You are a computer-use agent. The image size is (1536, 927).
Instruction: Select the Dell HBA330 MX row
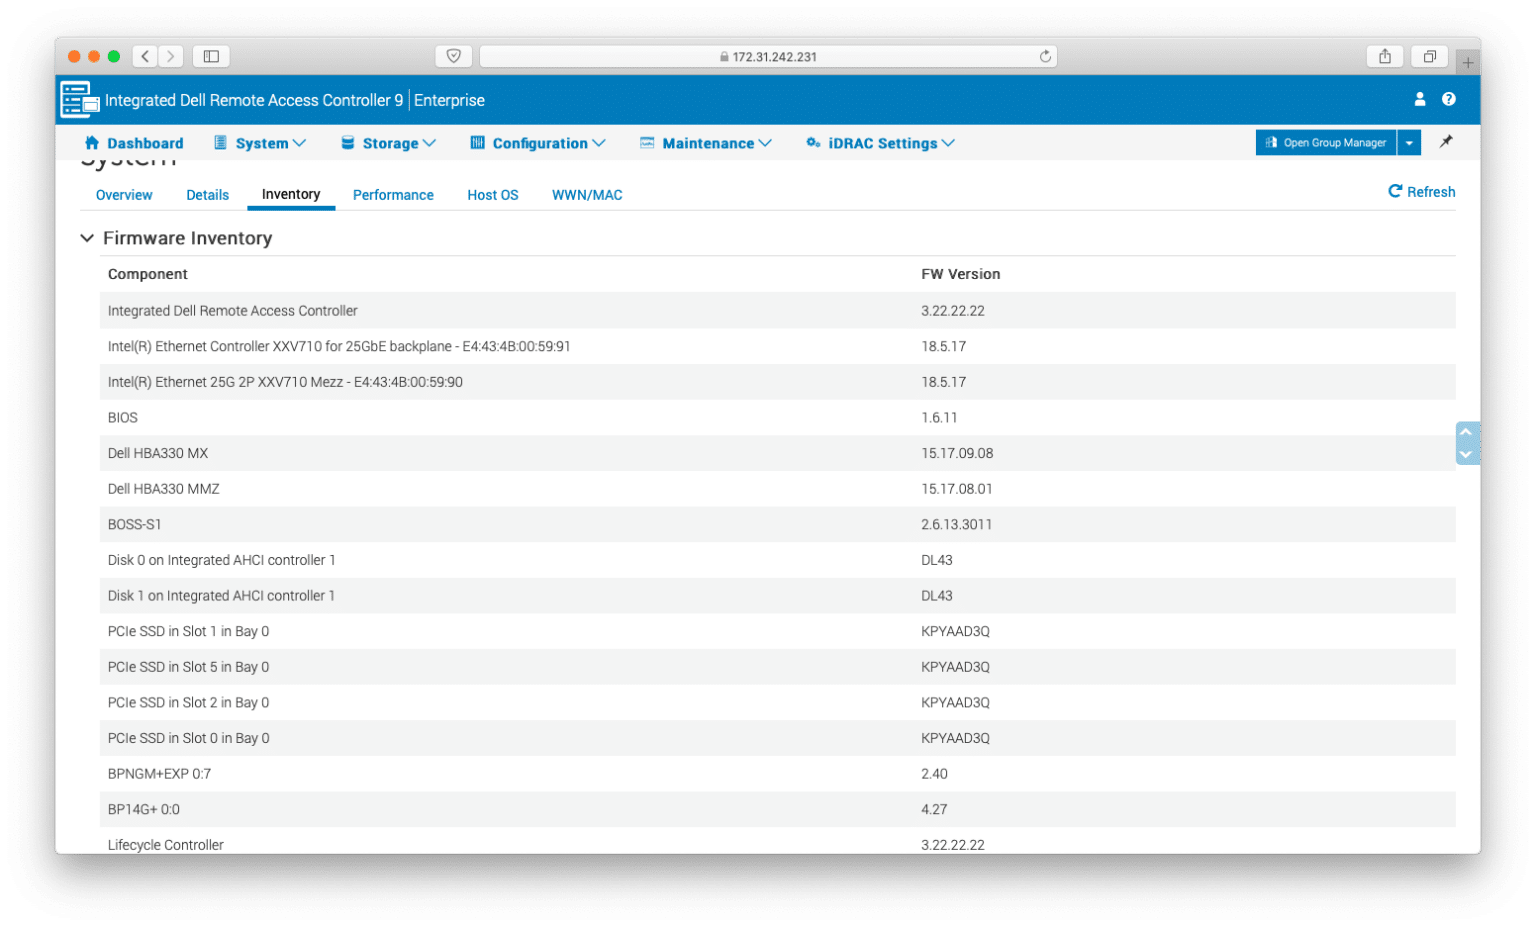(x=778, y=453)
